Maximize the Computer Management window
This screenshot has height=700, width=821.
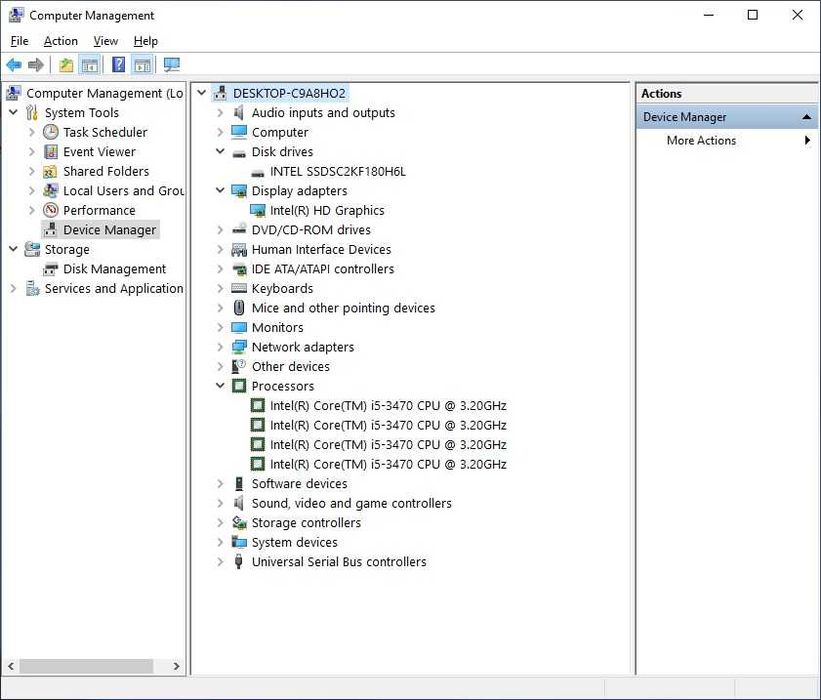[x=752, y=15]
